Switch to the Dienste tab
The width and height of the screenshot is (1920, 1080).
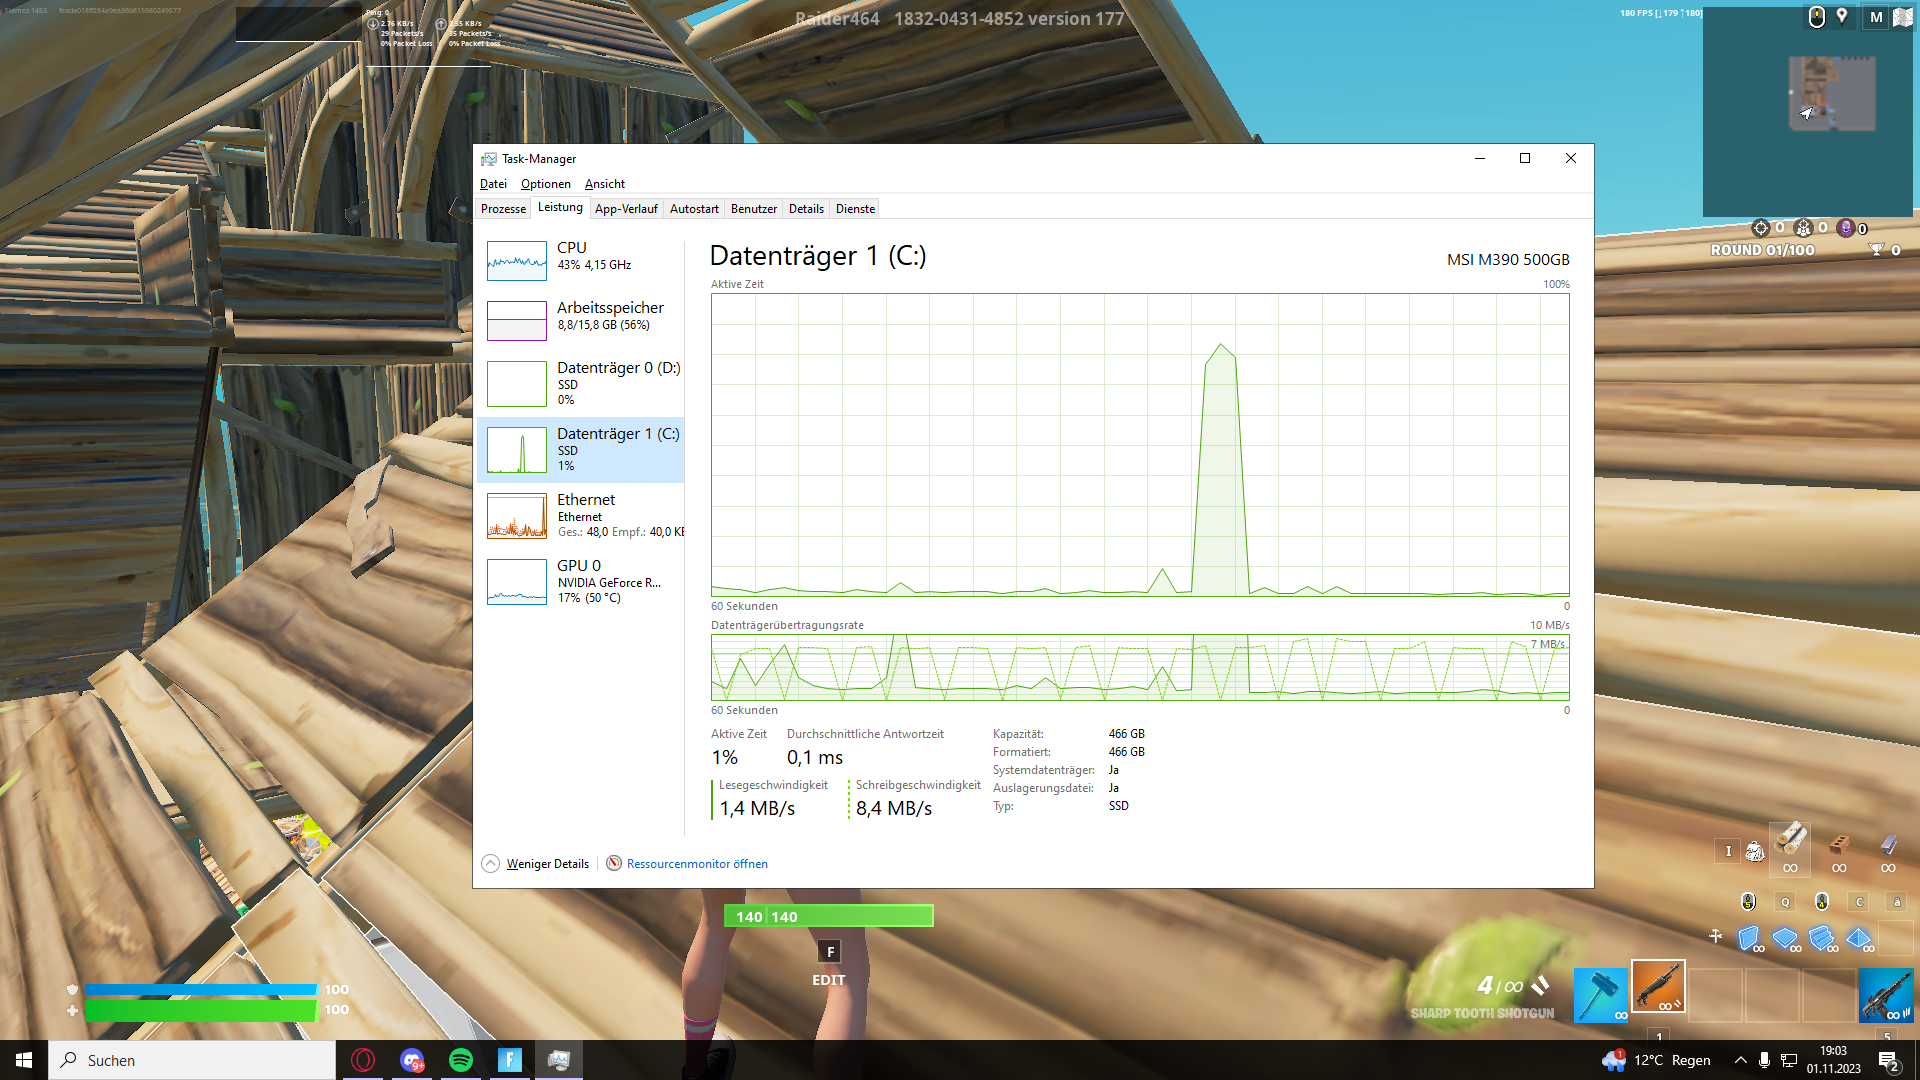(855, 209)
